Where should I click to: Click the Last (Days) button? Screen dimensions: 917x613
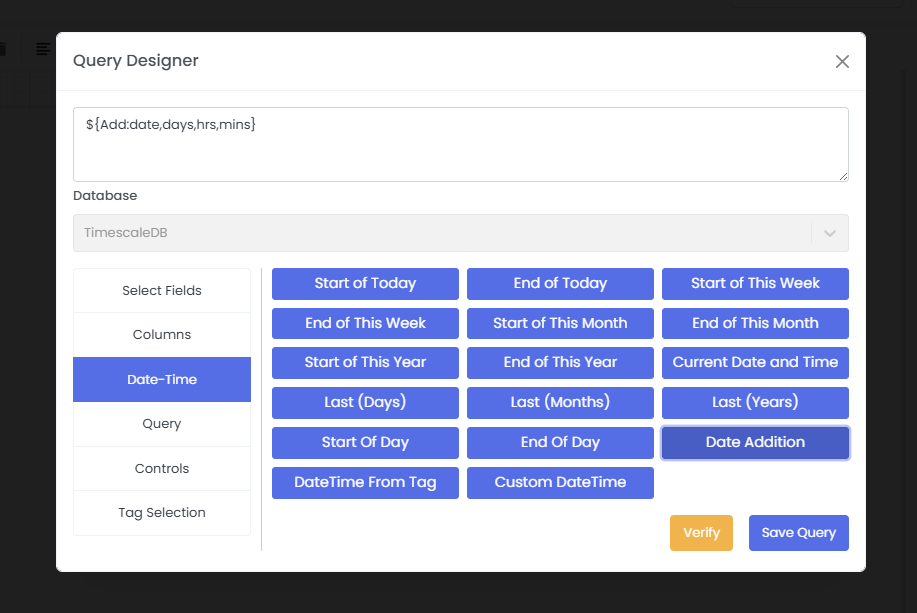coord(365,402)
